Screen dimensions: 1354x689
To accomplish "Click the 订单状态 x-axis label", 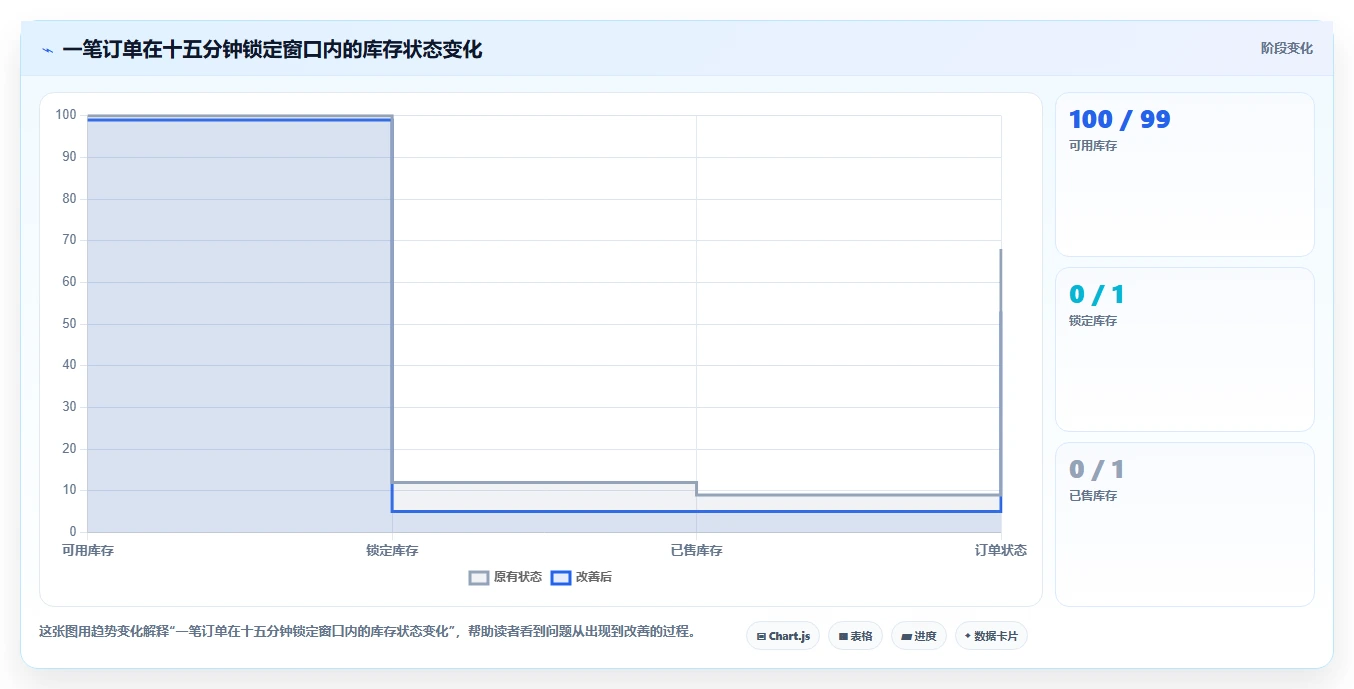I will pos(1001,550).
